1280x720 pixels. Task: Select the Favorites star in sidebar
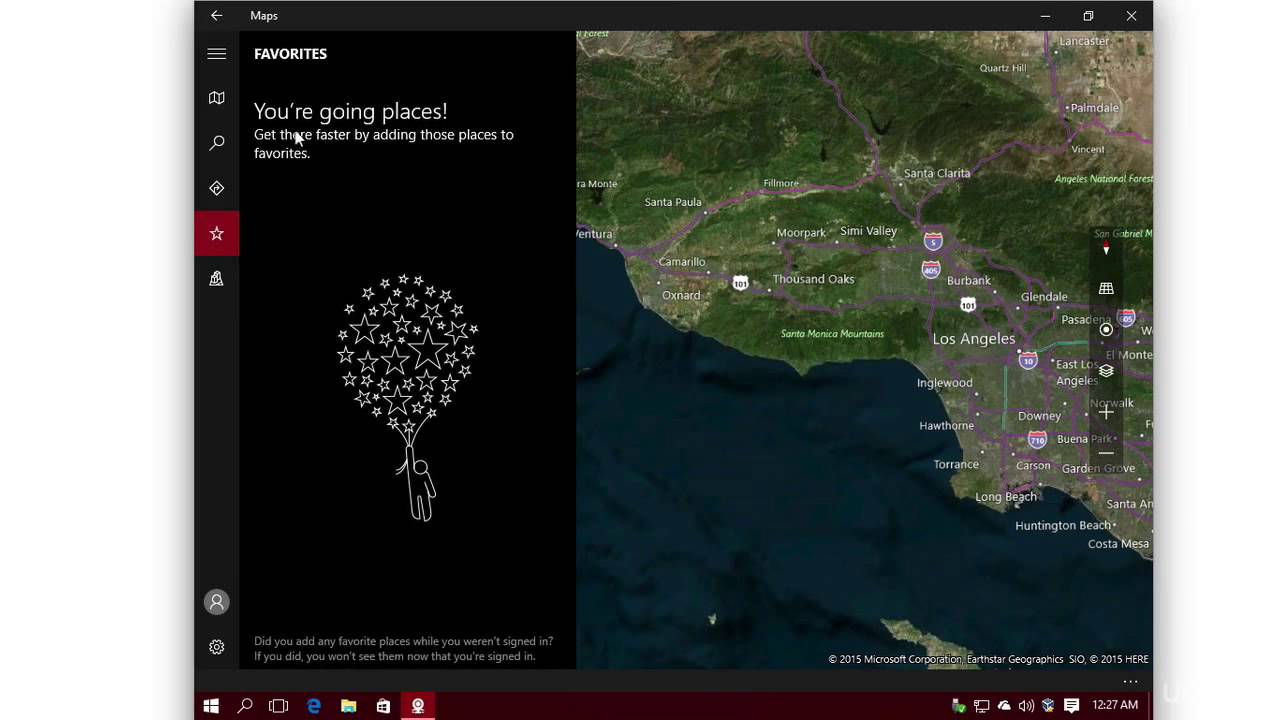click(x=216, y=233)
